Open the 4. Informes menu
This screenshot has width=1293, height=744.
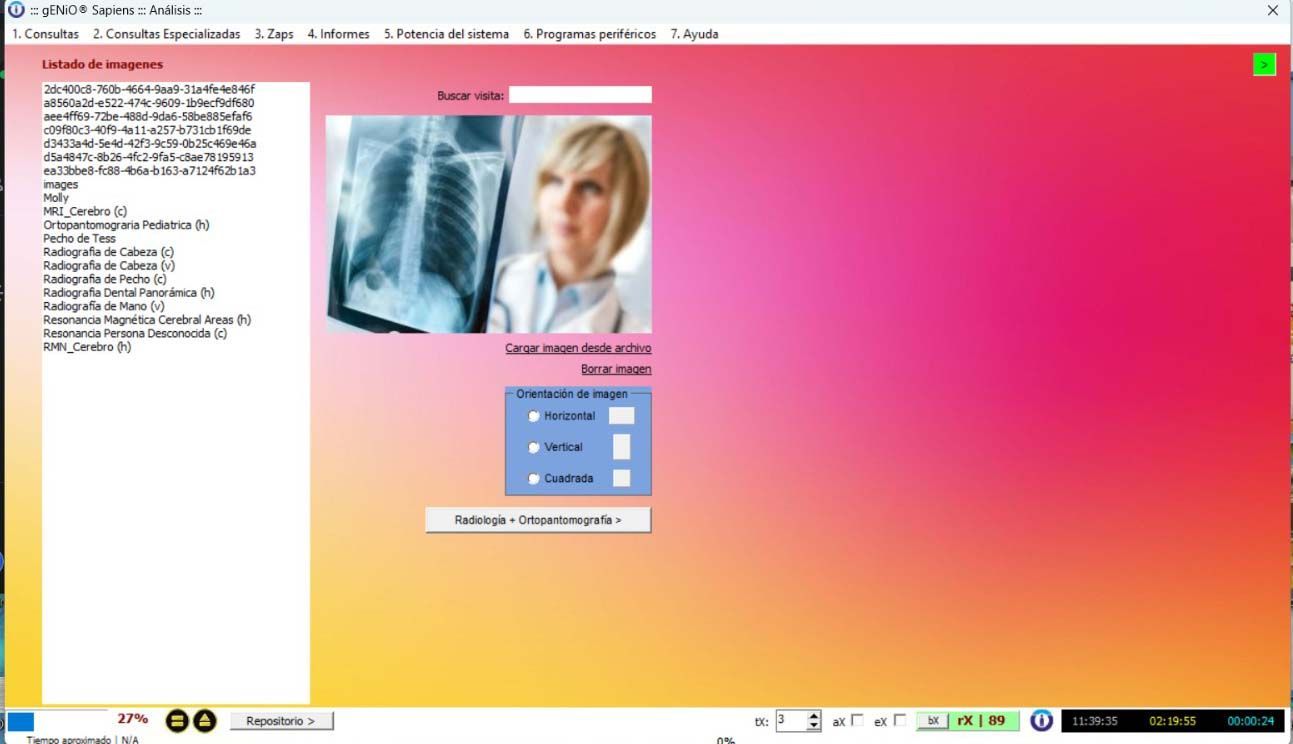pos(339,34)
